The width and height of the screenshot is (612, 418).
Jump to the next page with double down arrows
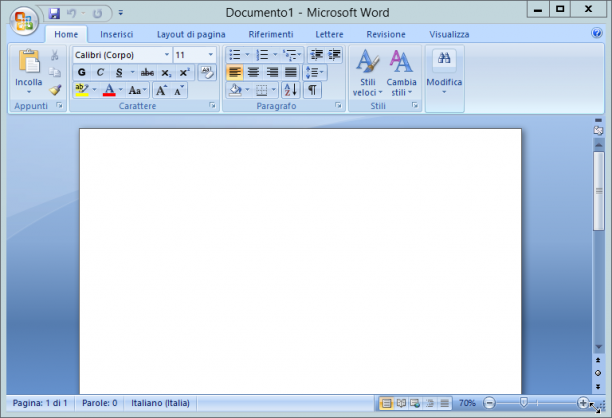click(x=598, y=387)
